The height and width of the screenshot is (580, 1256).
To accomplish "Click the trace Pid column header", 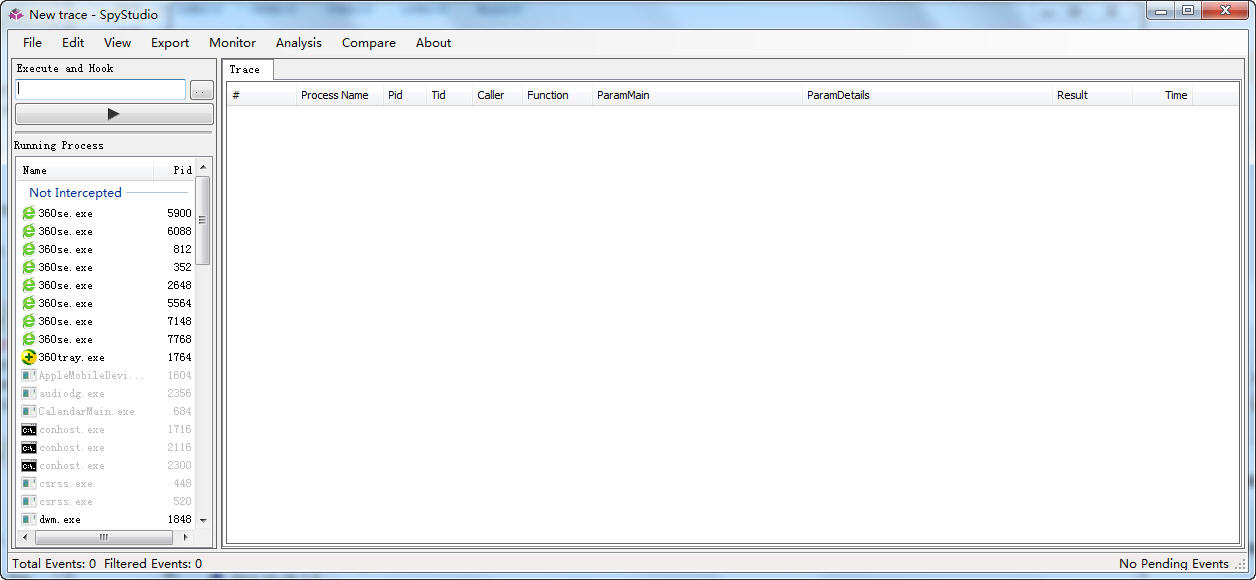I will pyautogui.click(x=406, y=95).
